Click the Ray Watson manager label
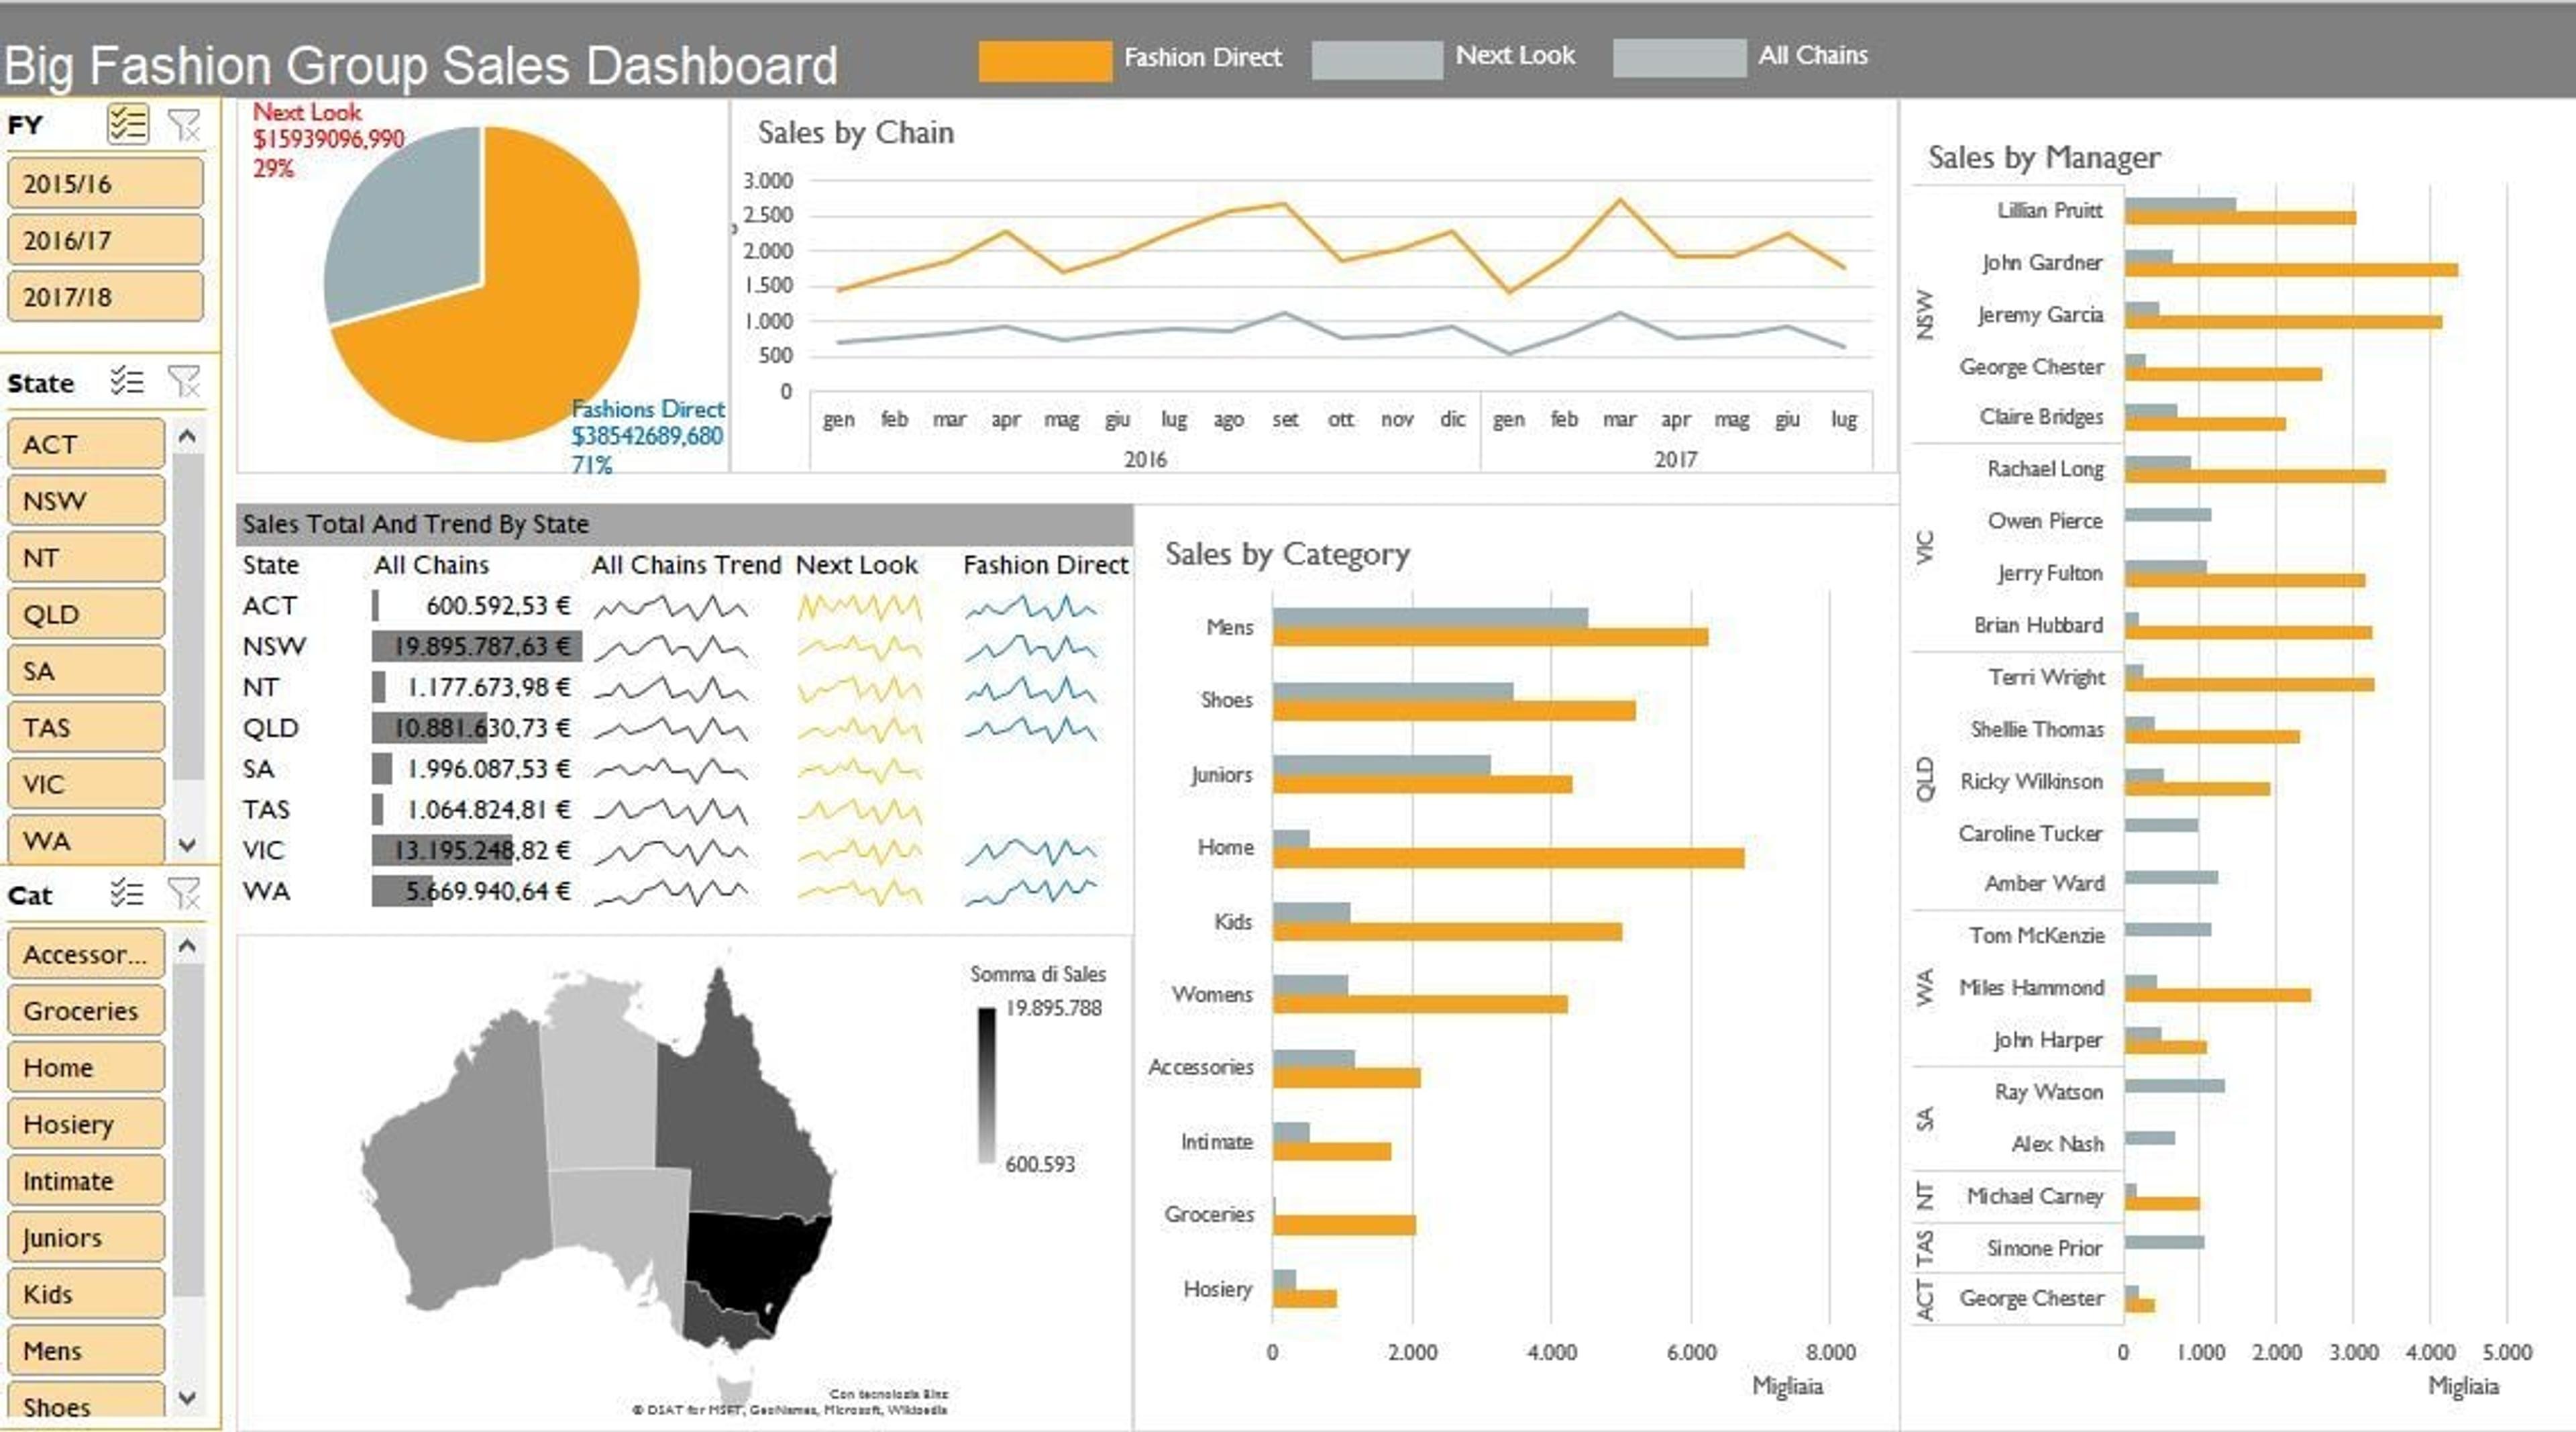This screenshot has height=1432, width=2576. coord(2048,1091)
